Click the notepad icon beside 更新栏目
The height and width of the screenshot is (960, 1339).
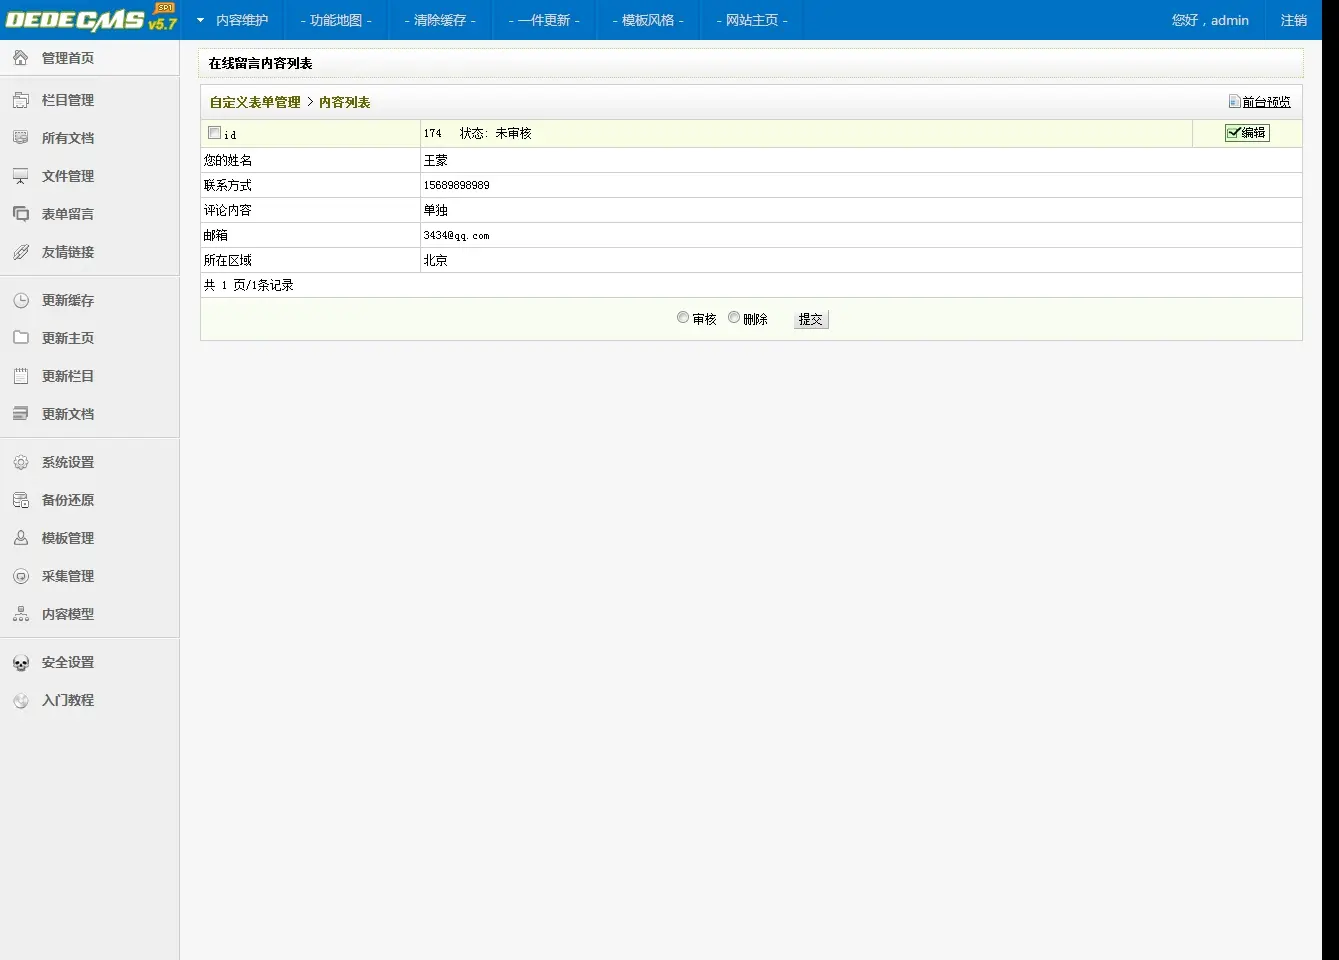[x=21, y=376]
